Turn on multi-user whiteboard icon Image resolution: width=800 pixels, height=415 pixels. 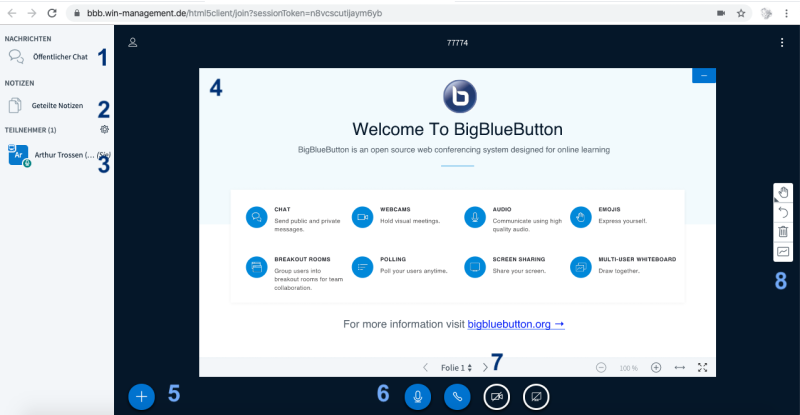click(783, 252)
